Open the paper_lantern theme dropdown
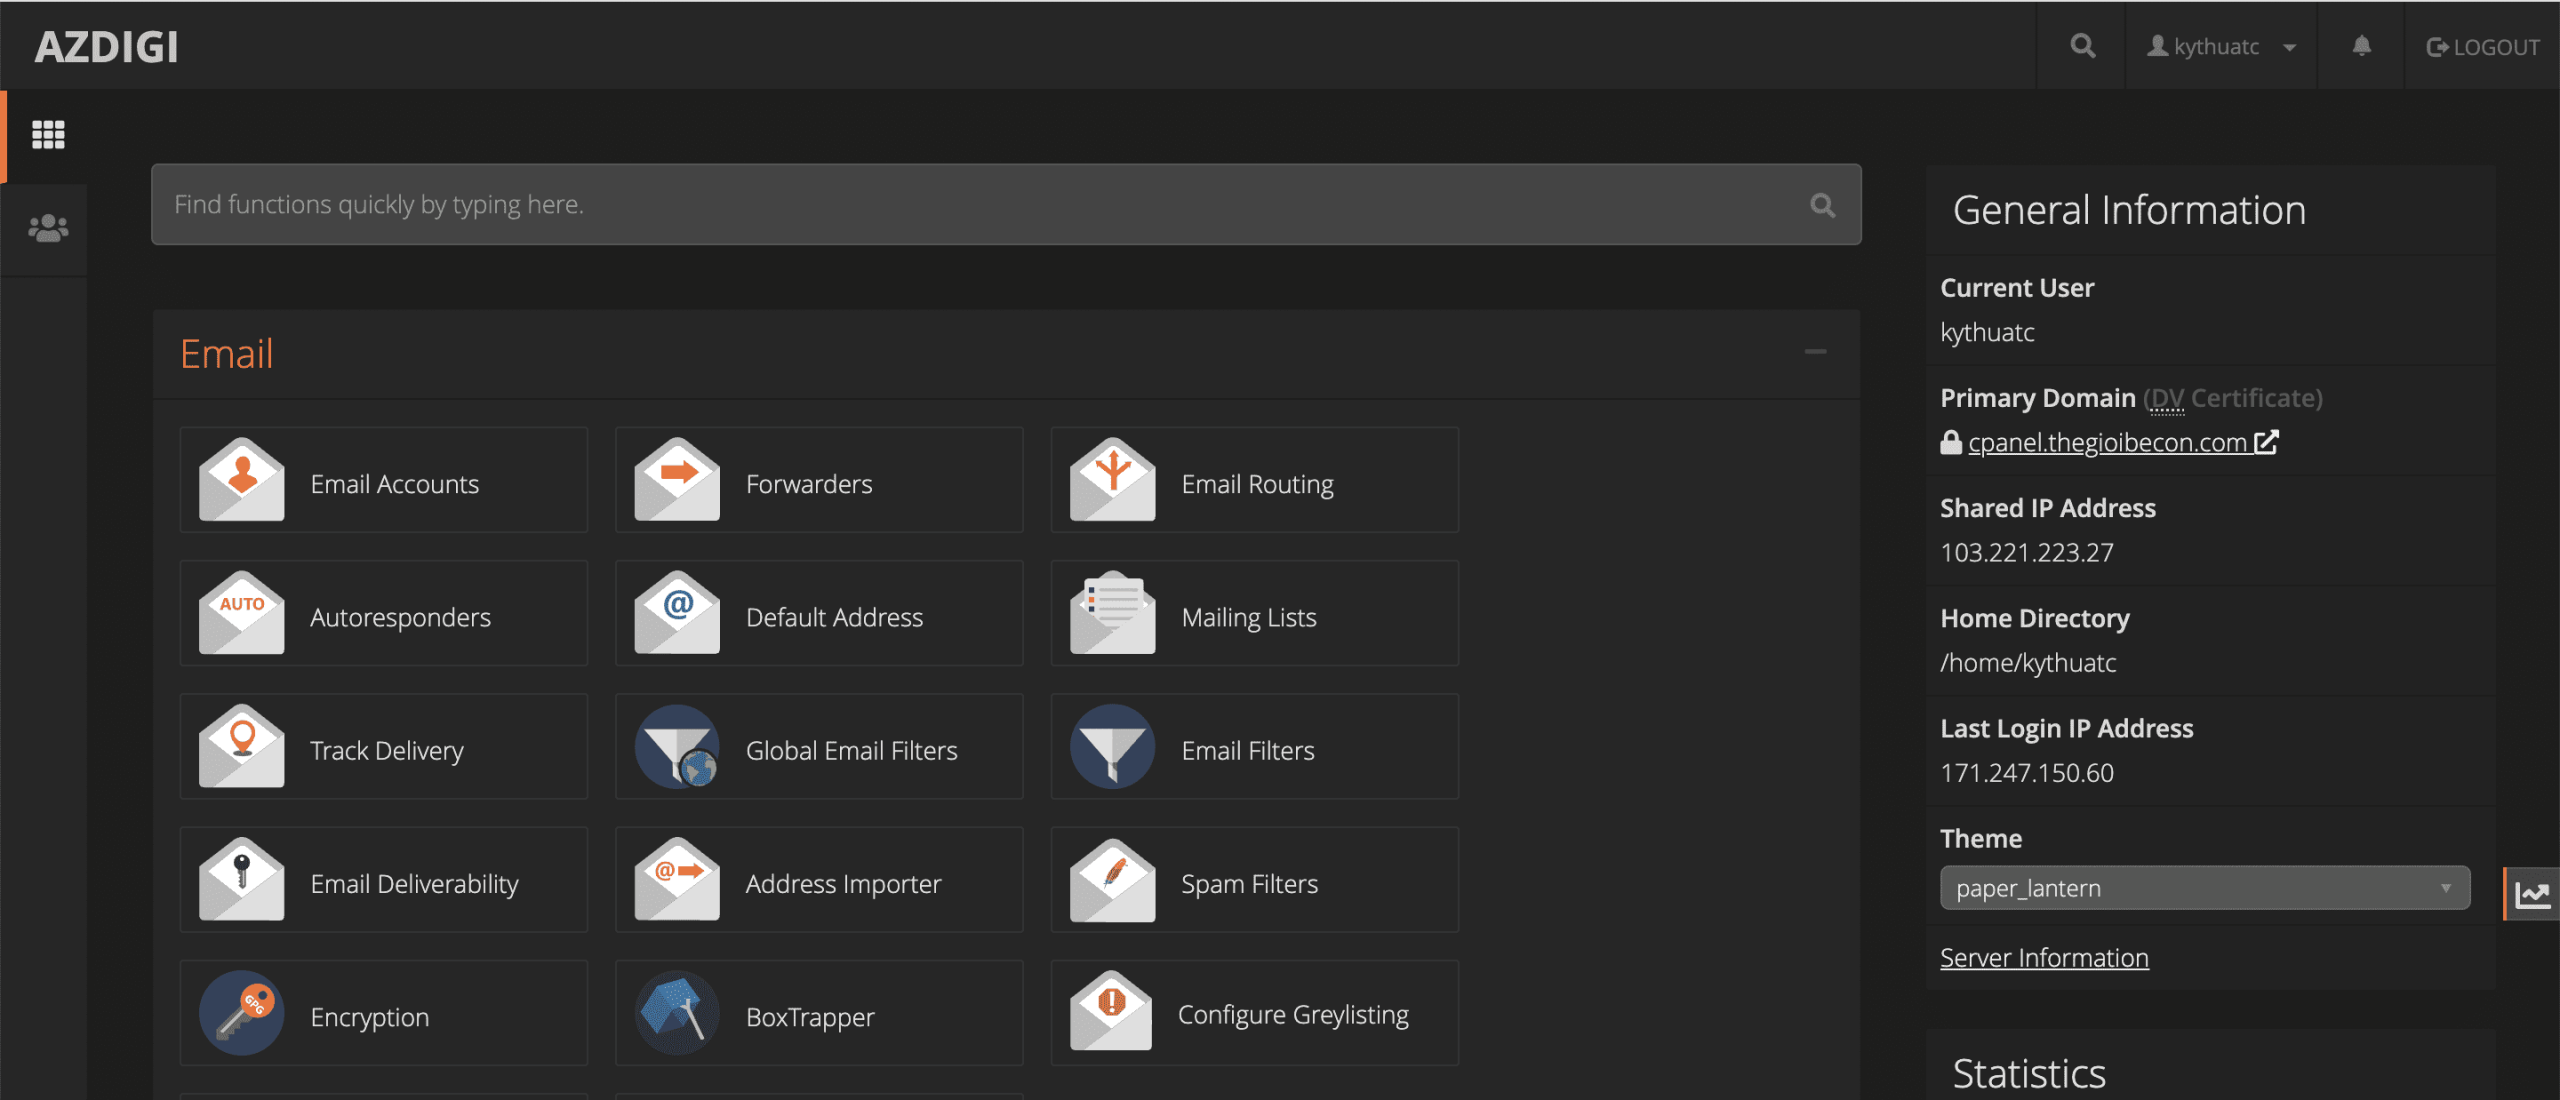The width and height of the screenshot is (2560, 1100). (2205, 887)
